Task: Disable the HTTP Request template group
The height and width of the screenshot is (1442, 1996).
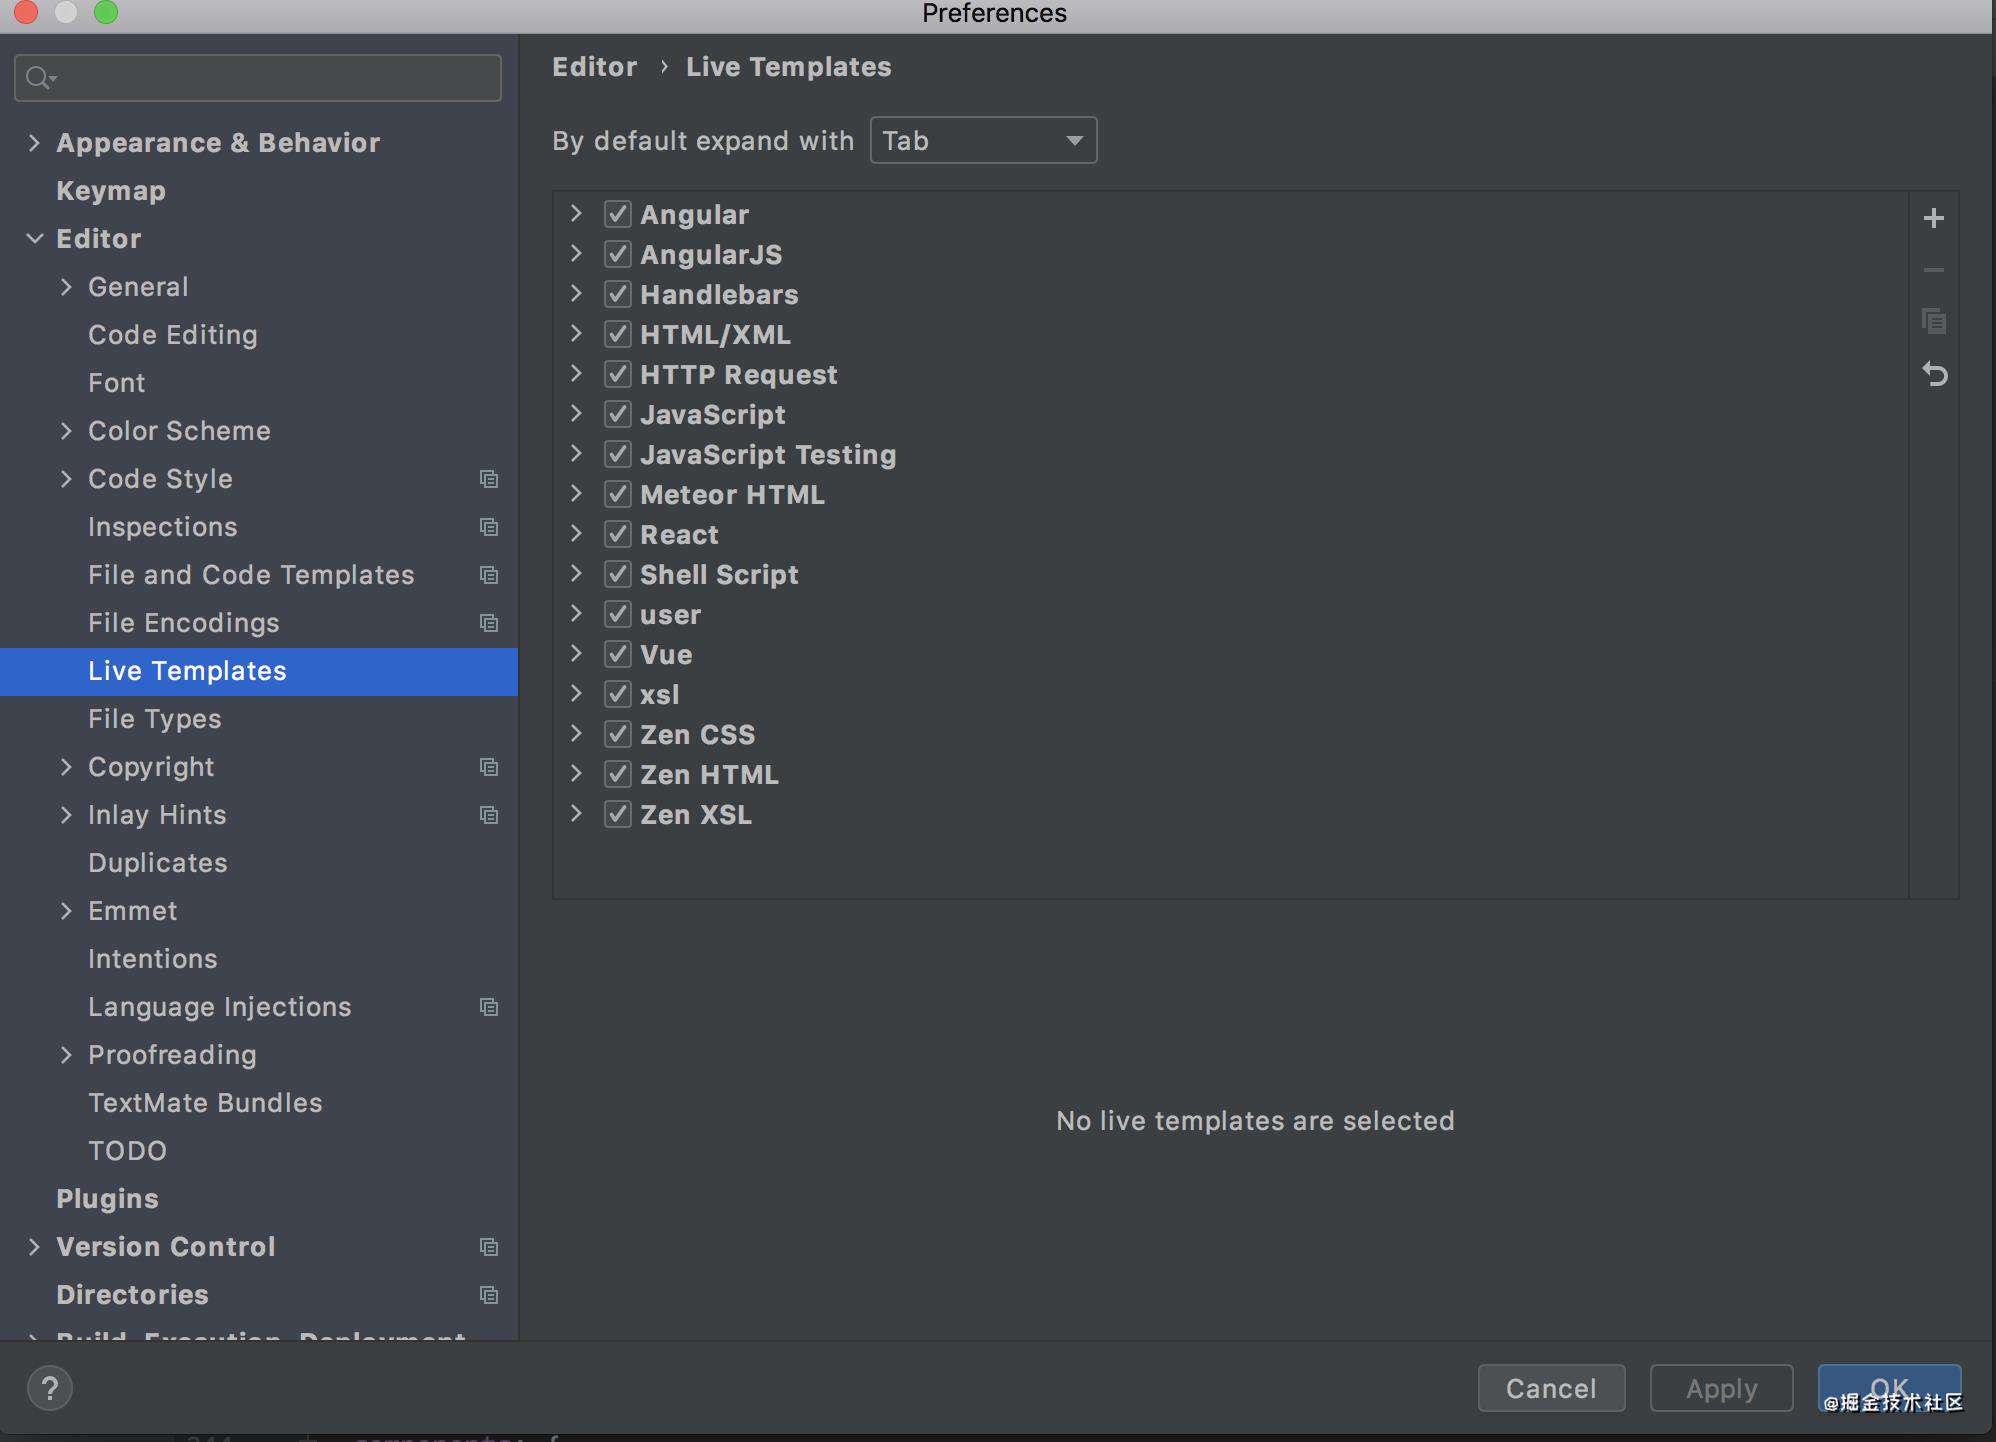Action: (x=618, y=374)
